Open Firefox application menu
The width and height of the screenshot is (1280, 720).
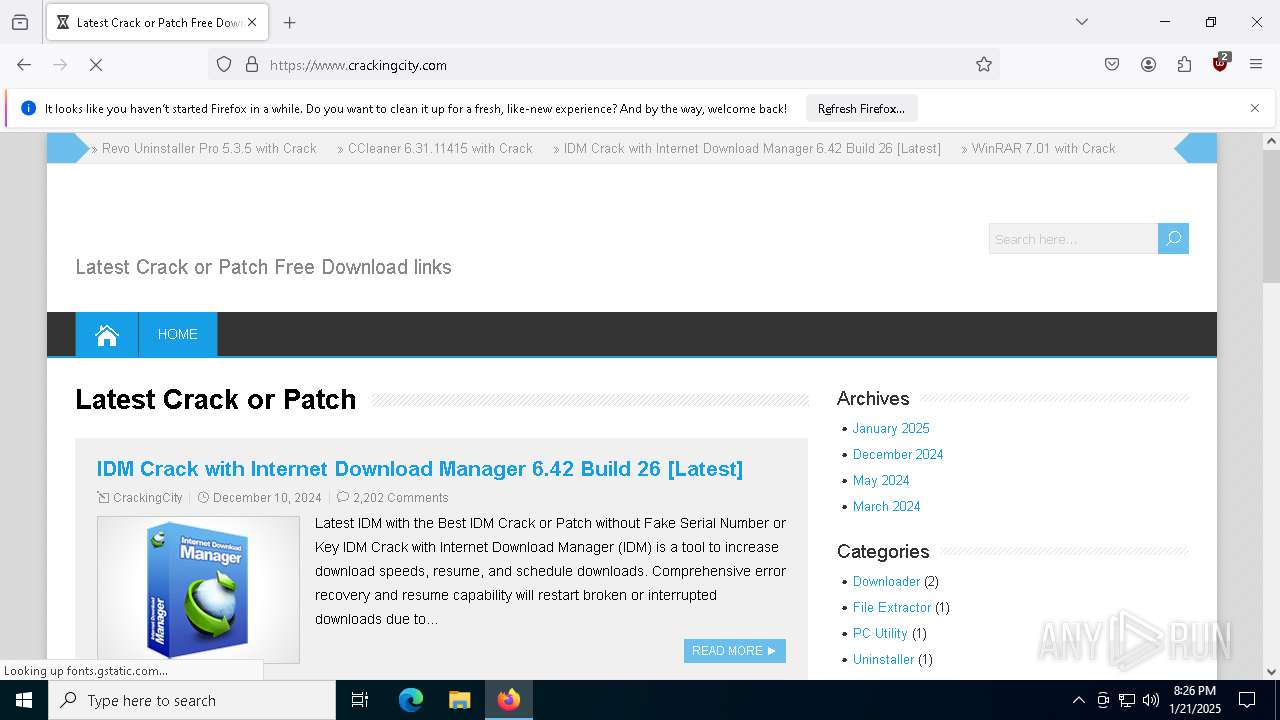[x=1256, y=65]
